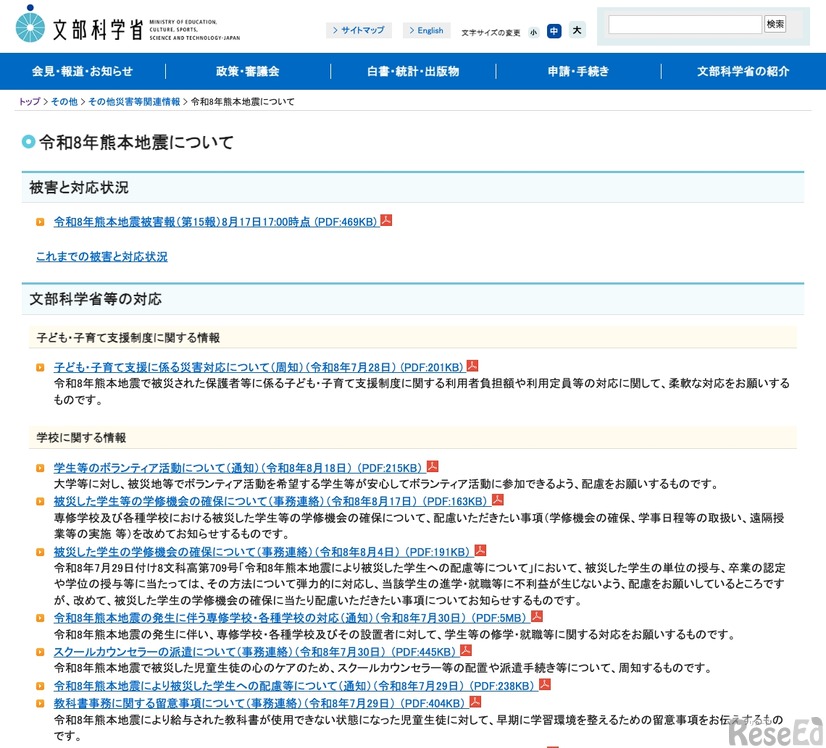
Task: Set font size to 小
Action: (x=534, y=32)
